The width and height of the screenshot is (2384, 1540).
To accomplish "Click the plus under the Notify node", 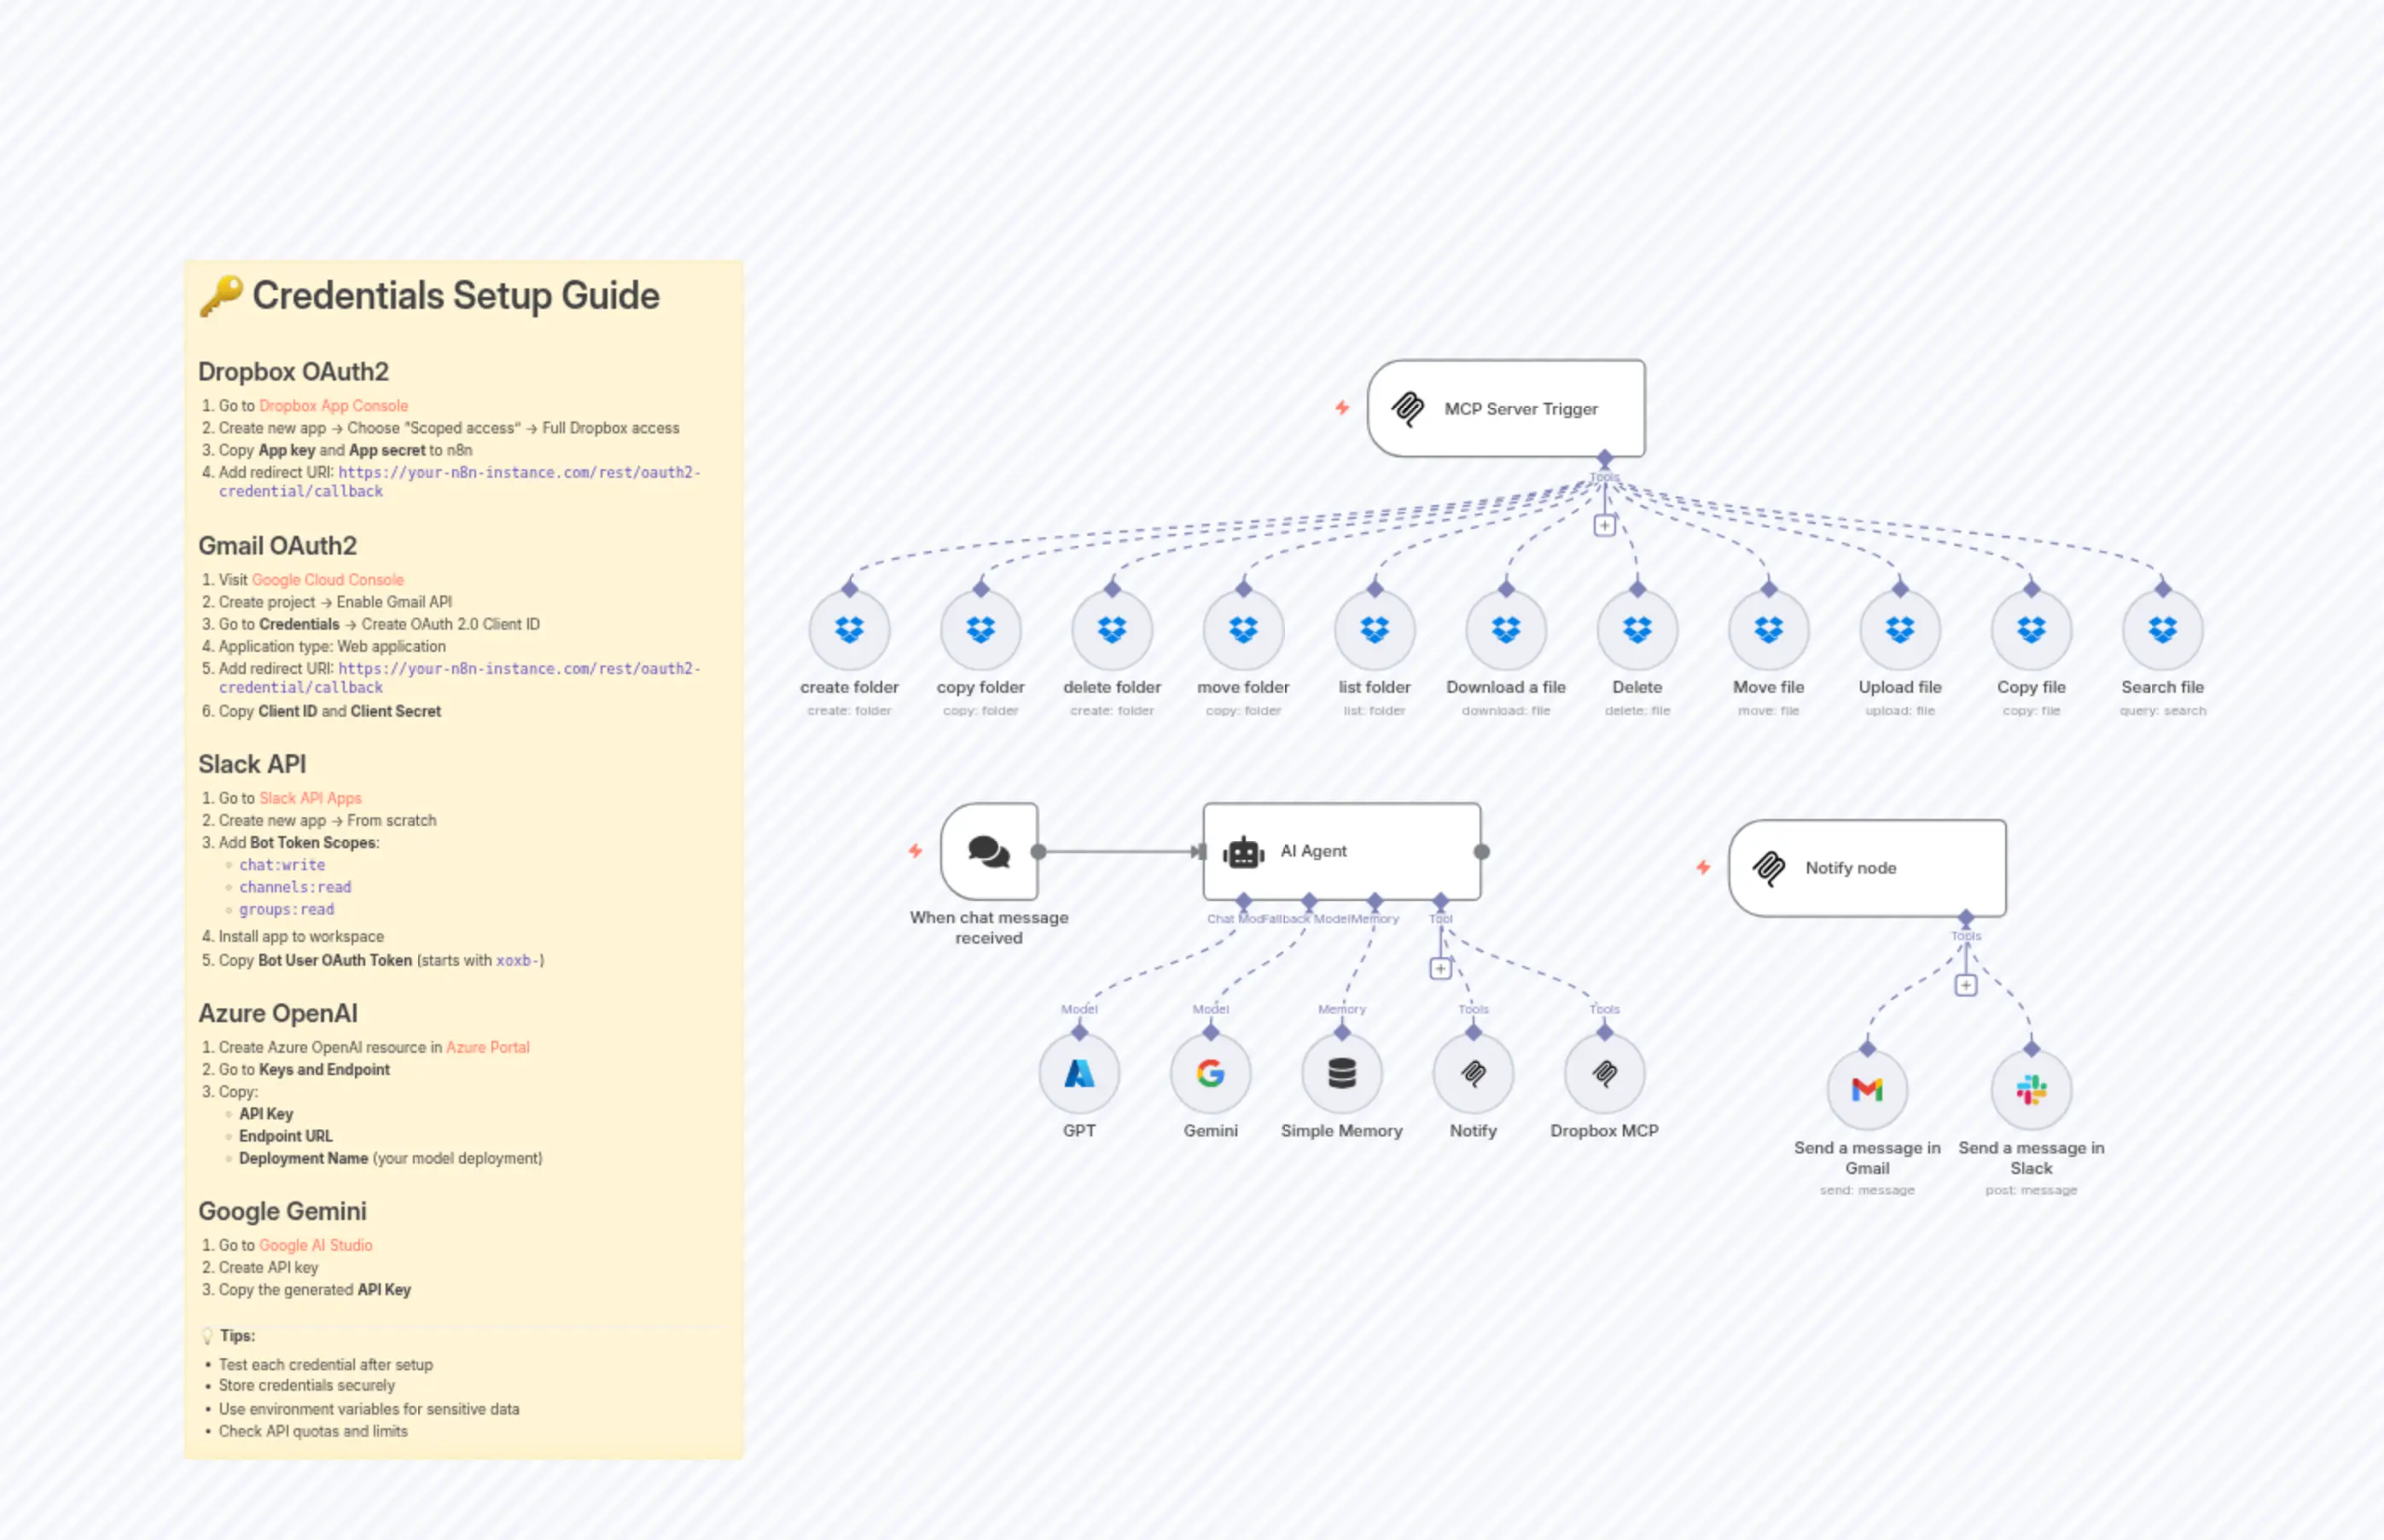I will (1965, 985).
